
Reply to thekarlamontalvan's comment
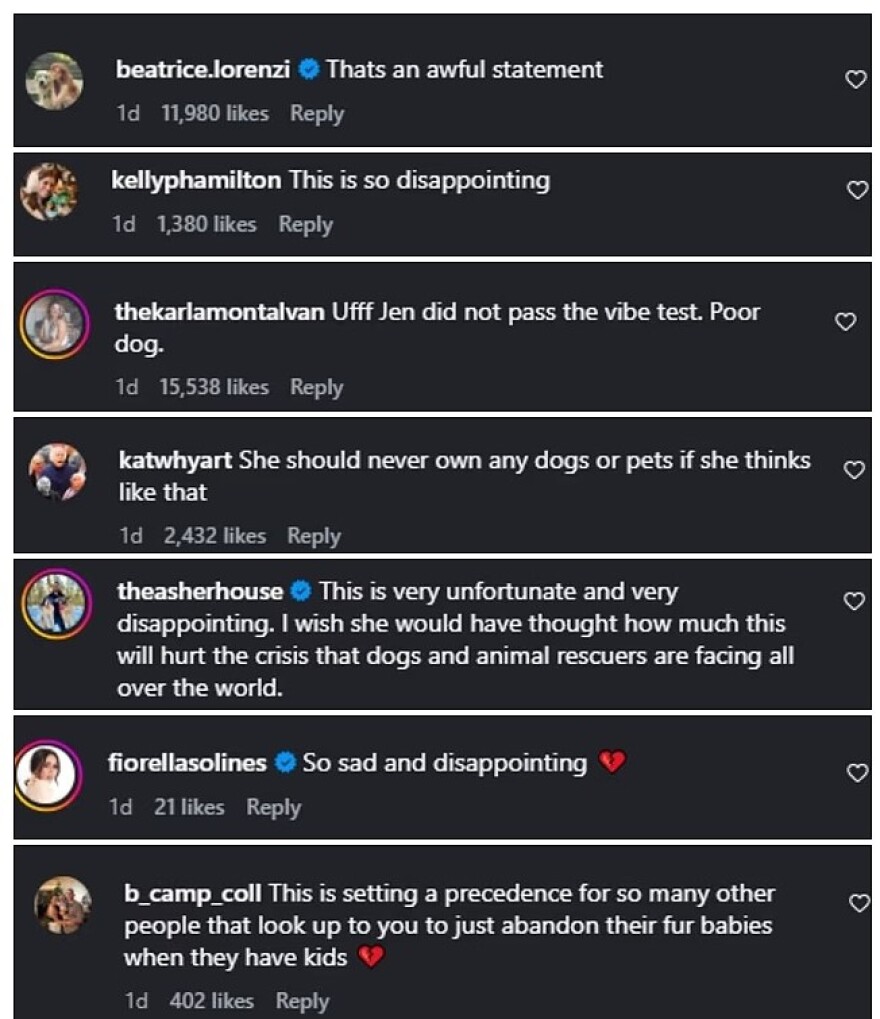(317, 387)
